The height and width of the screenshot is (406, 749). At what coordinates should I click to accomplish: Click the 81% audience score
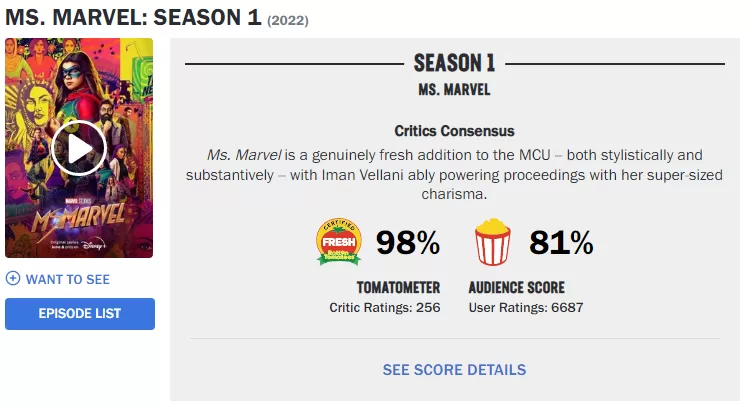[x=561, y=243]
